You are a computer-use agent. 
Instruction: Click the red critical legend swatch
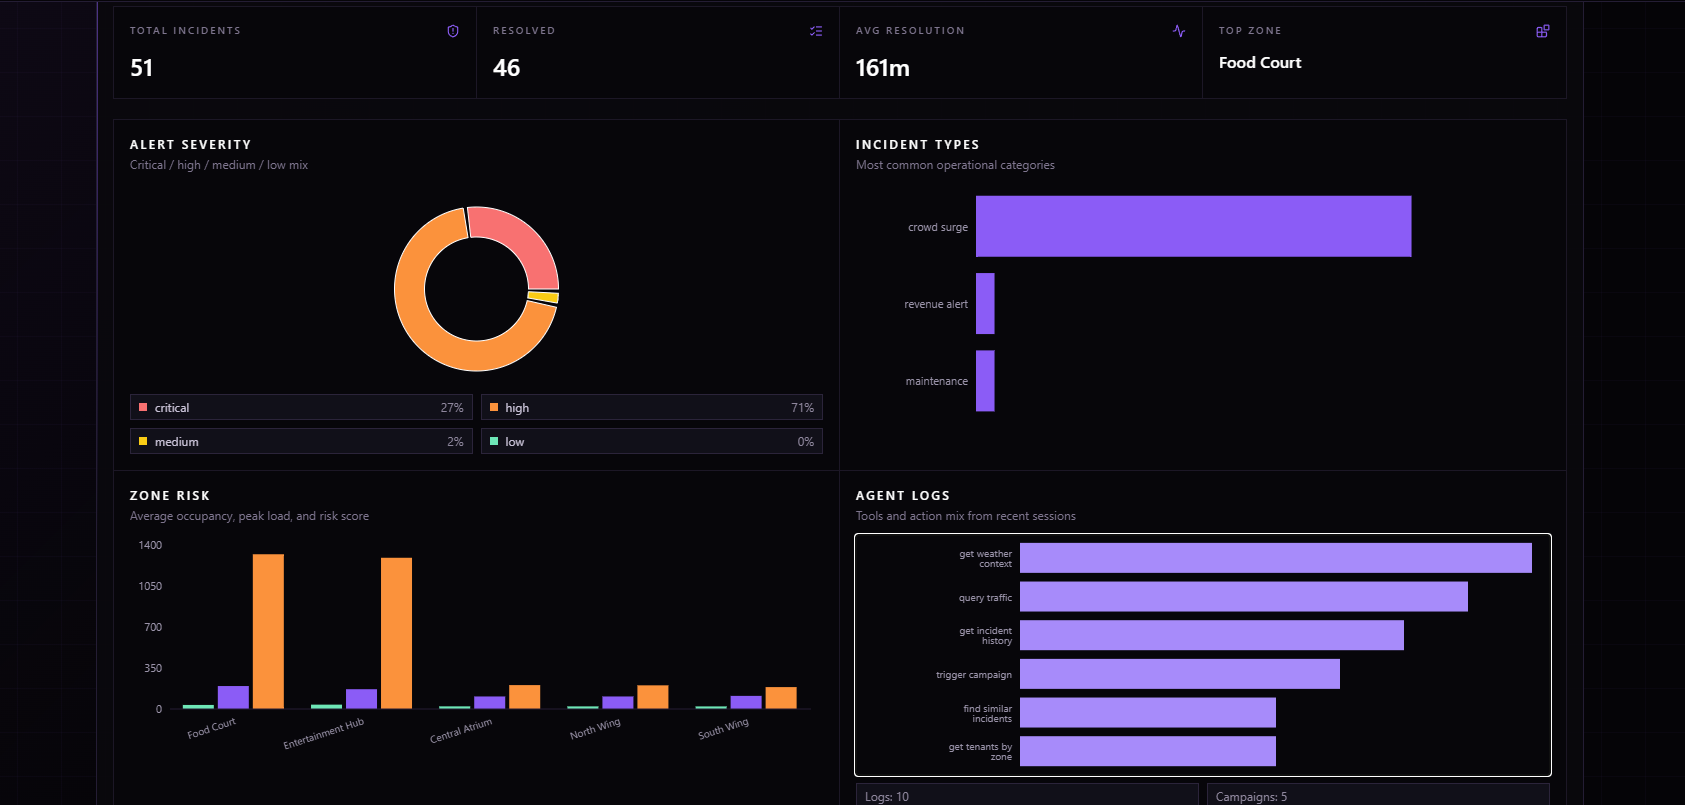tap(143, 407)
